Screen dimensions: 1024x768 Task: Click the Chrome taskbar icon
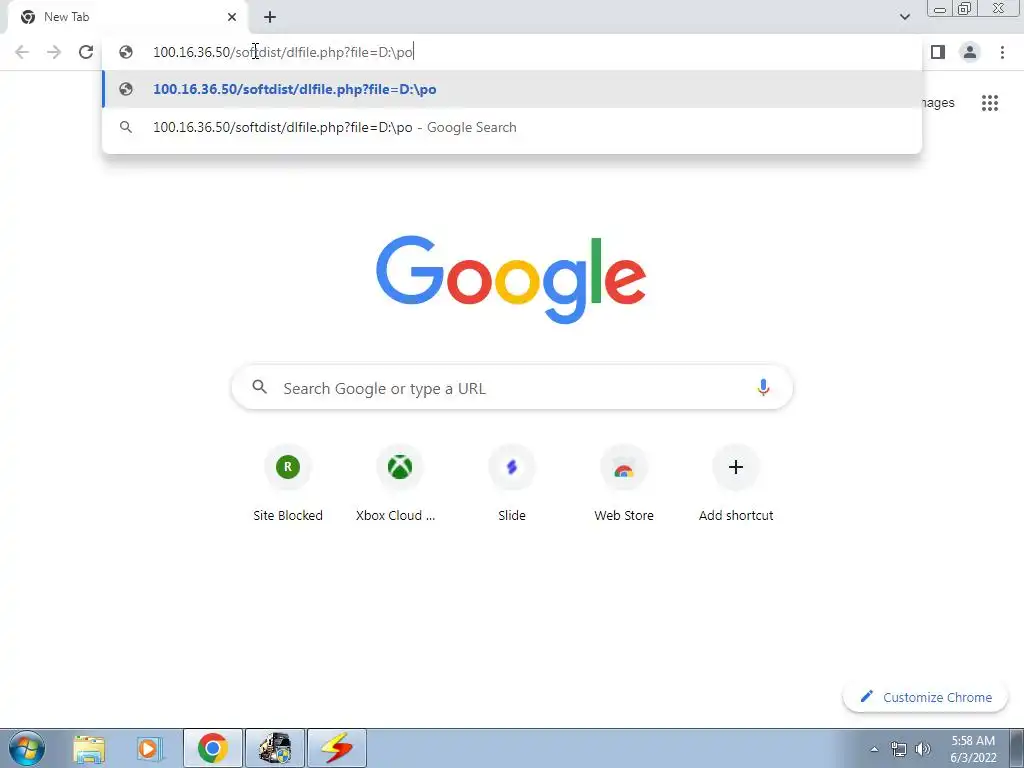coord(213,748)
